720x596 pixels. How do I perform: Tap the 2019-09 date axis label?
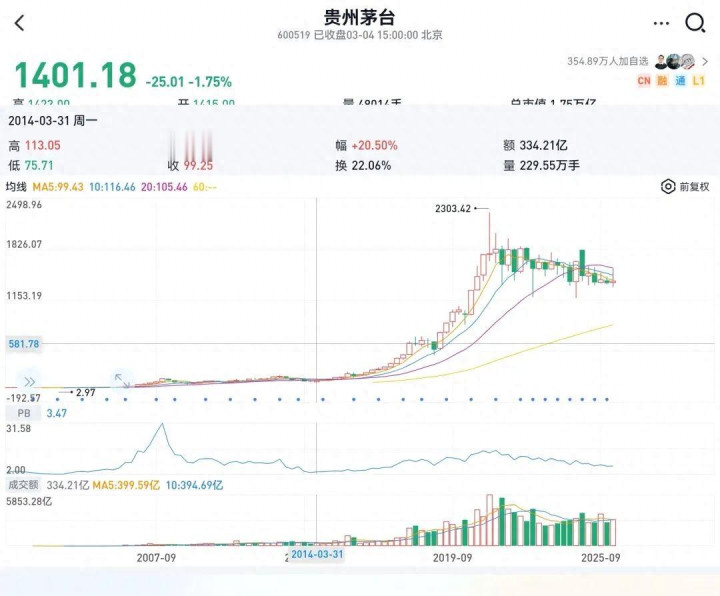click(452, 557)
